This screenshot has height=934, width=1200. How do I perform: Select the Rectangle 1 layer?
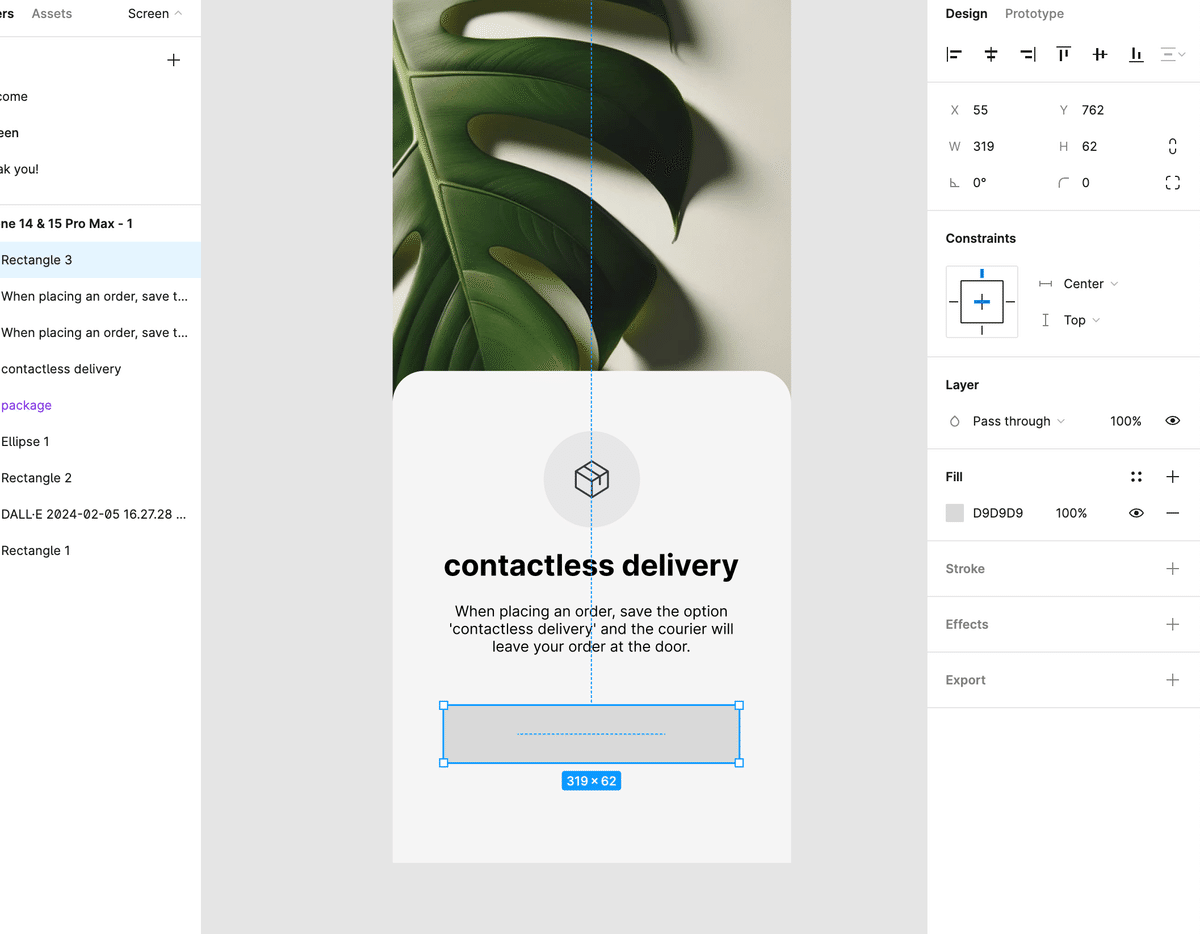coord(100,550)
